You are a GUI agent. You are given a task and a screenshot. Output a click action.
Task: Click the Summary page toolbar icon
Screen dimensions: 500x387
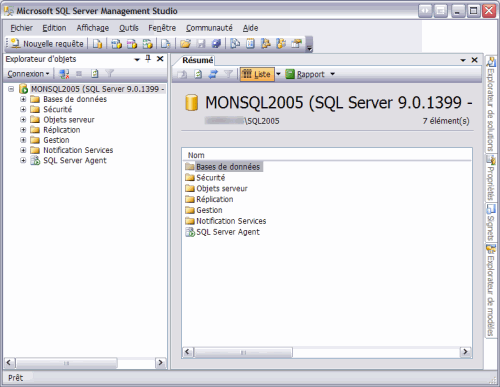point(250,44)
